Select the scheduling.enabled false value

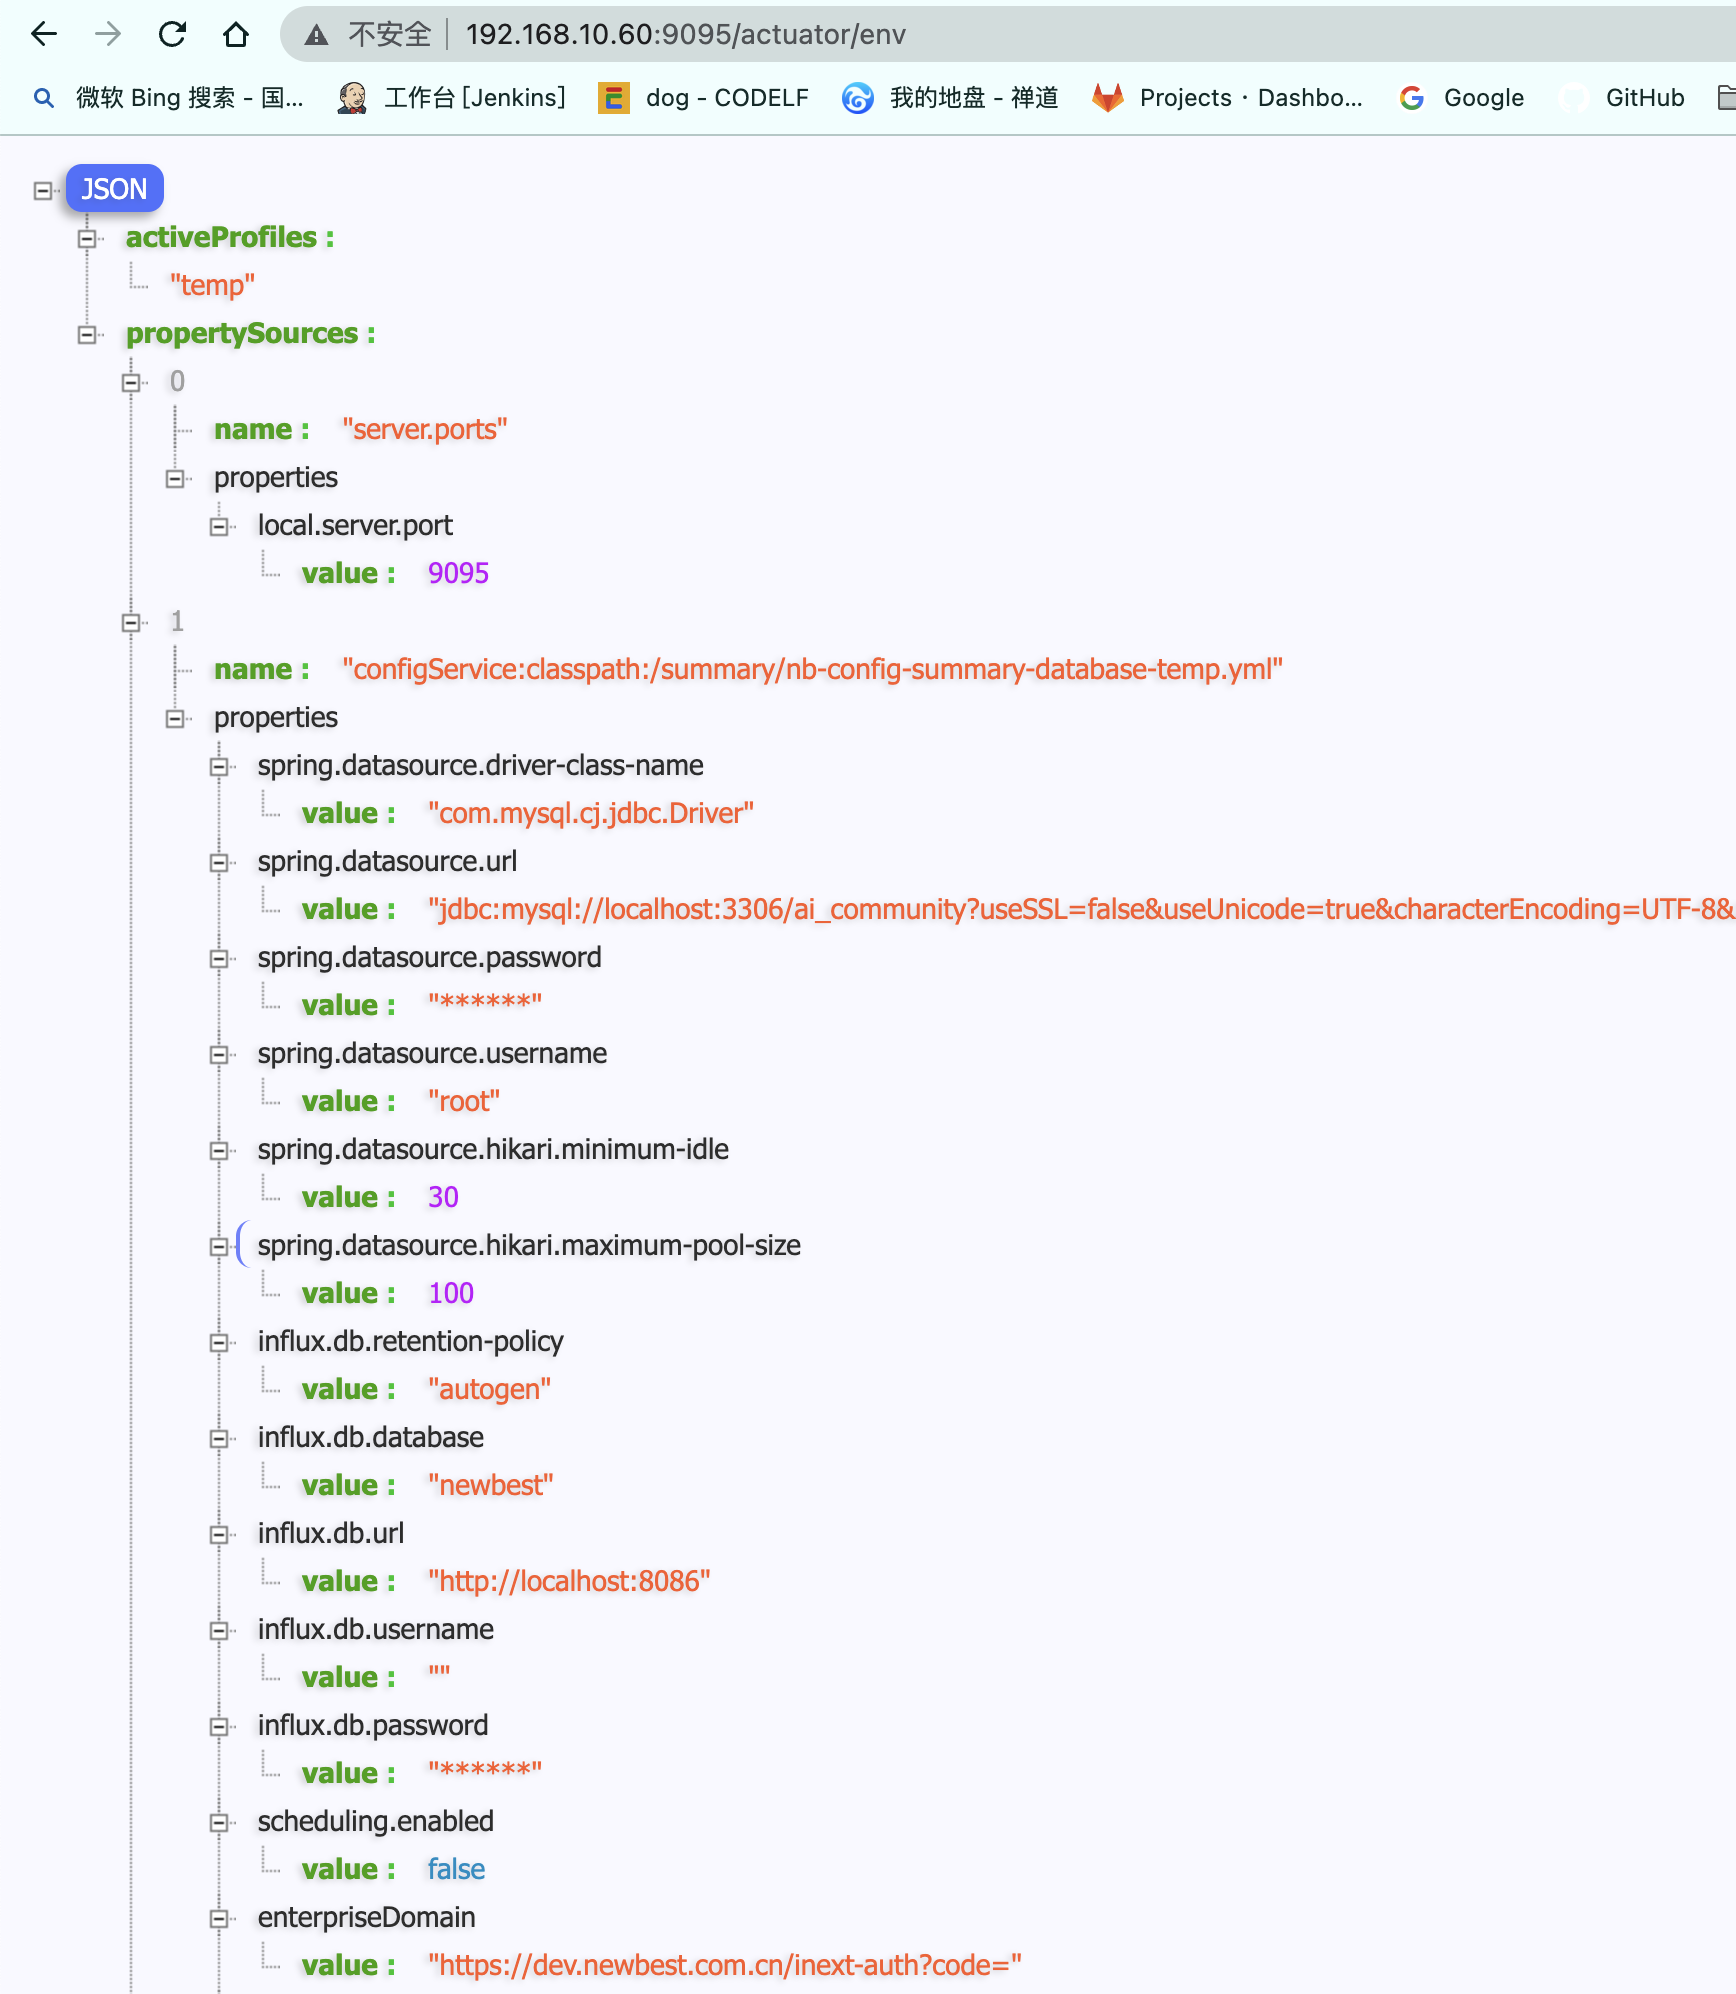click(456, 1869)
